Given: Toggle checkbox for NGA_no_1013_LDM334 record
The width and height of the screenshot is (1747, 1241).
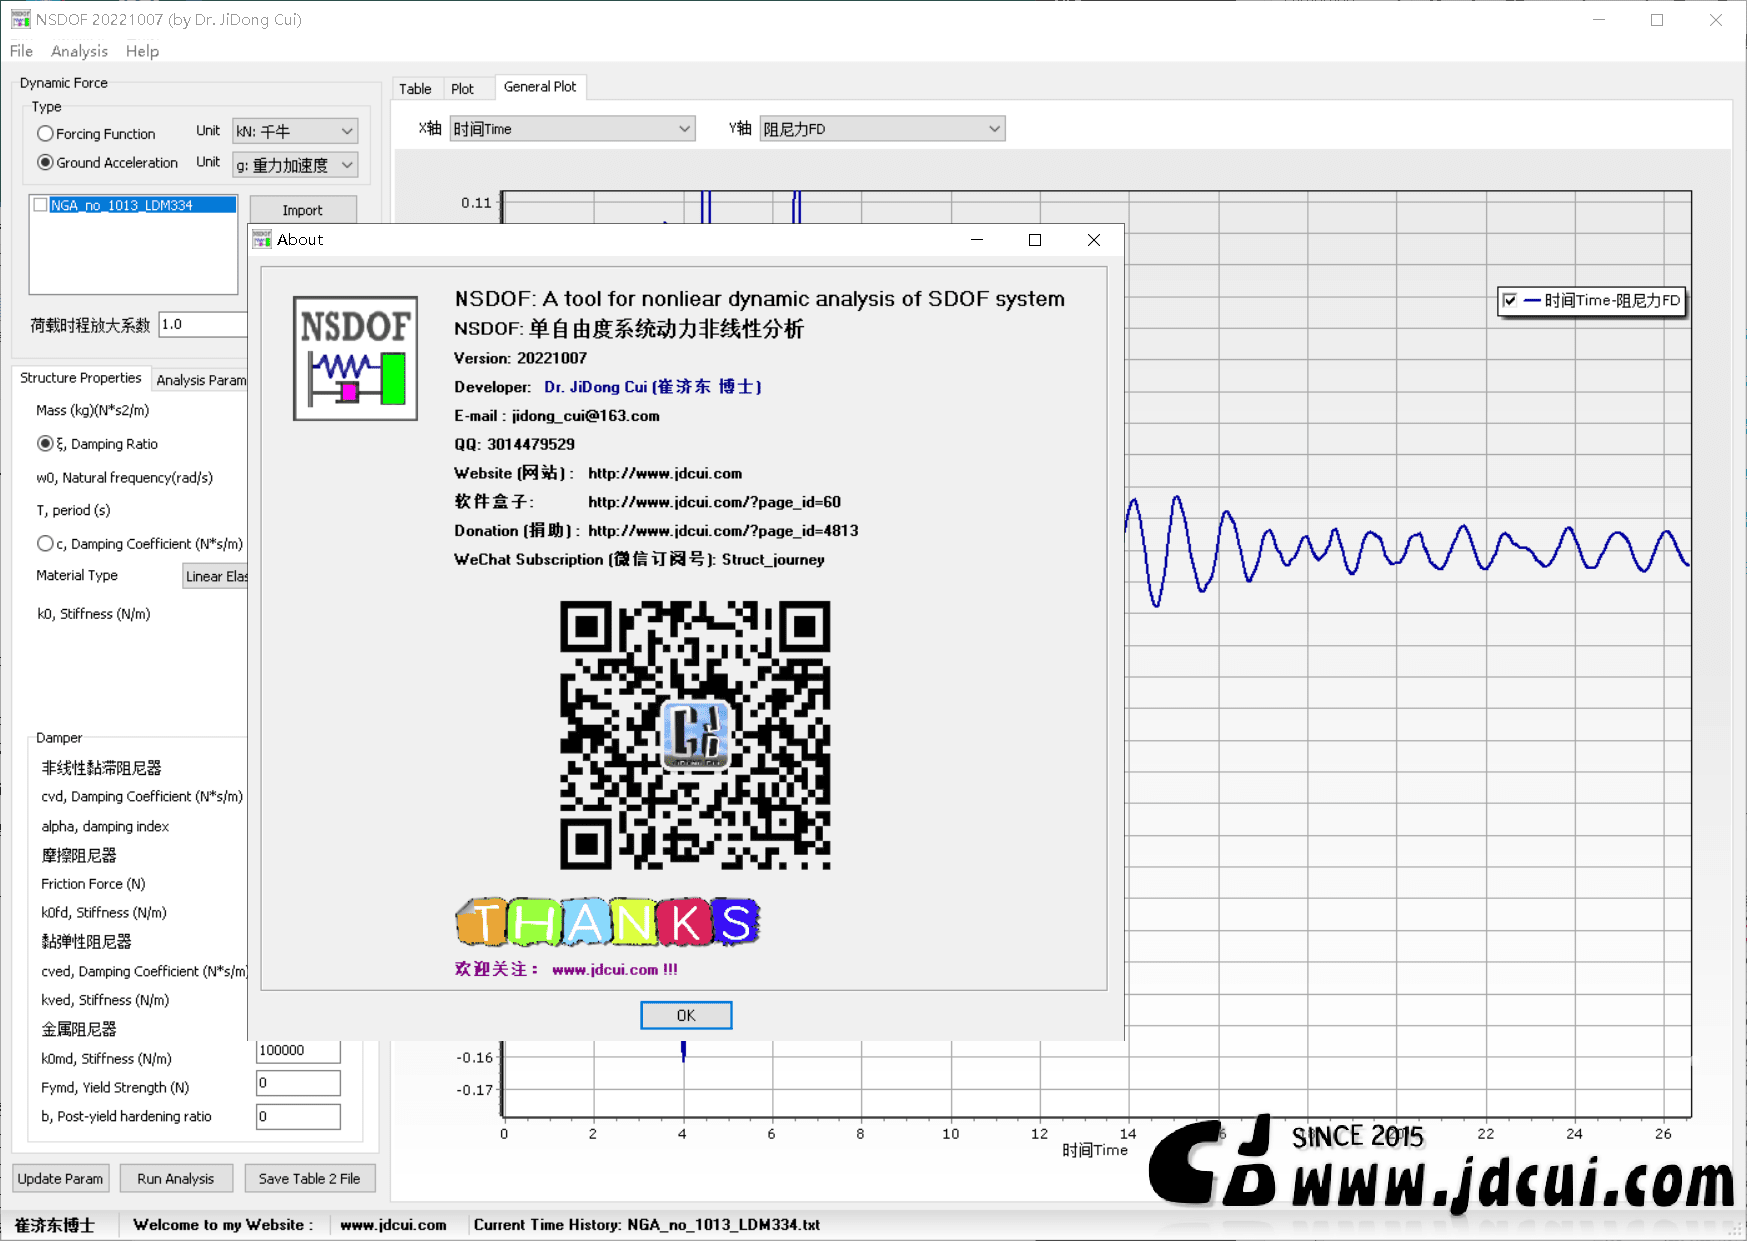Looking at the screenshot, I should point(41,205).
